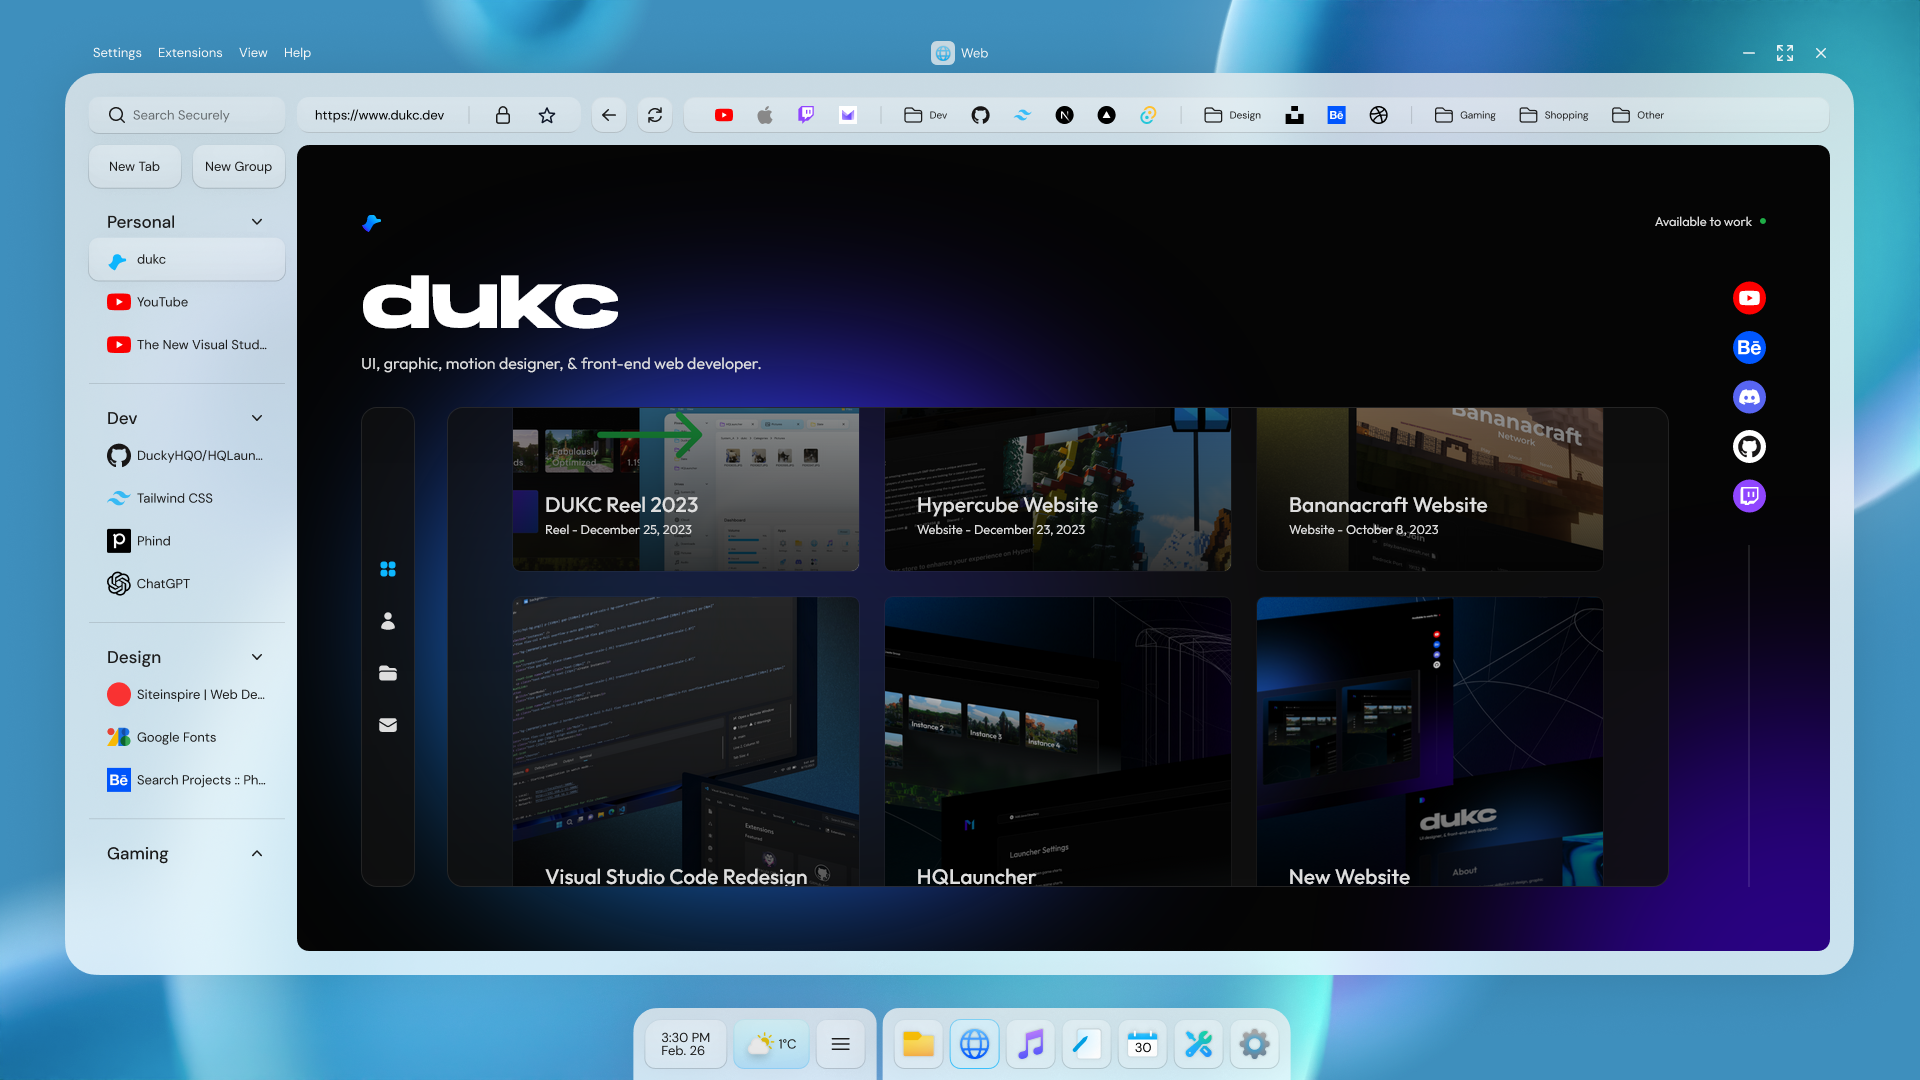Switch to the dukc tab

[187, 260]
